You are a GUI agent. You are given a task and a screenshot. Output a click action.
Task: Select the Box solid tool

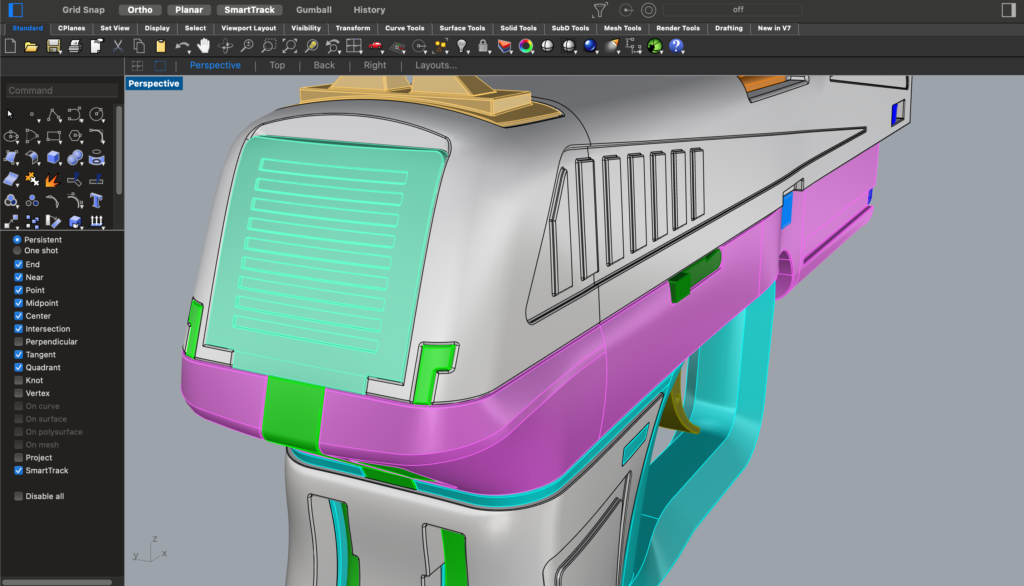(53, 158)
